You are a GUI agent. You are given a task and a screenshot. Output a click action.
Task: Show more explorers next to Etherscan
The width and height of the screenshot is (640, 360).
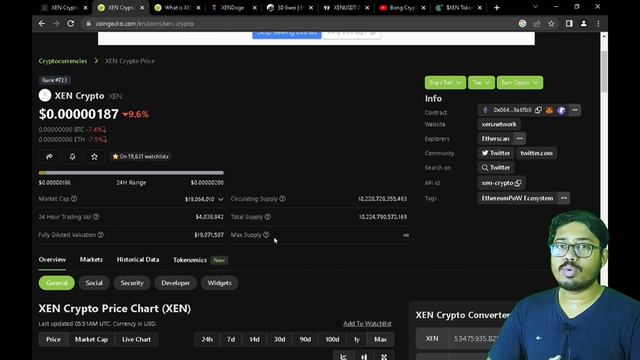point(520,138)
